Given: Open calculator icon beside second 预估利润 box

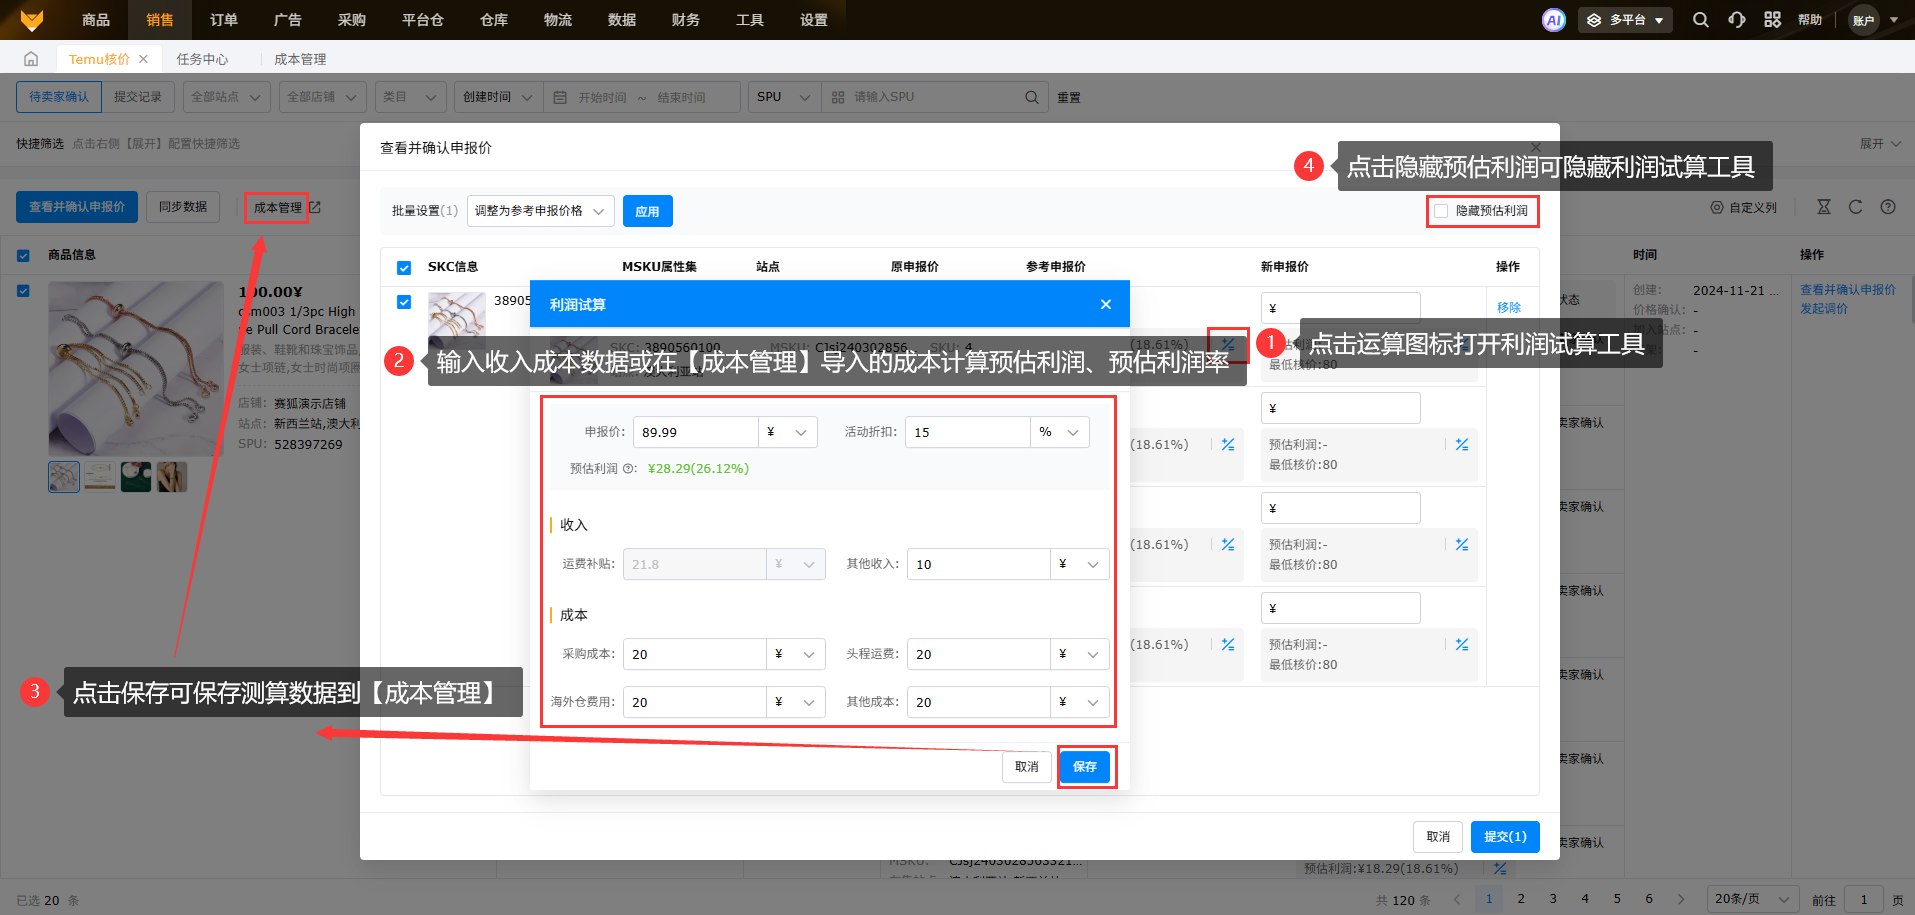Looking at the screenshot, I should click(1462, 444).
